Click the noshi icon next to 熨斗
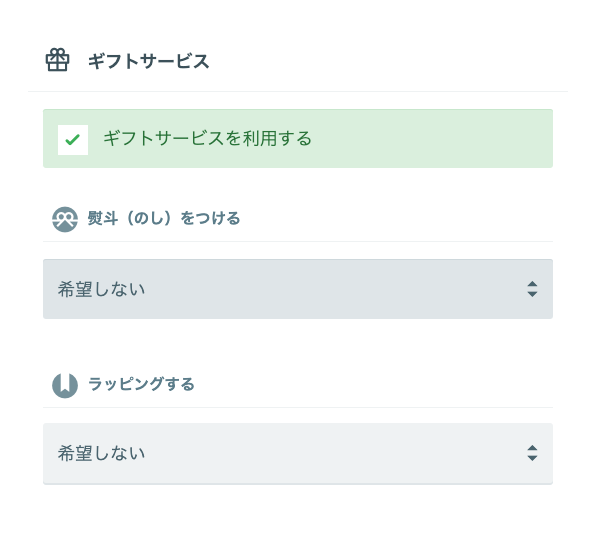This screenshot has height=541, width=608. point(65,219)
